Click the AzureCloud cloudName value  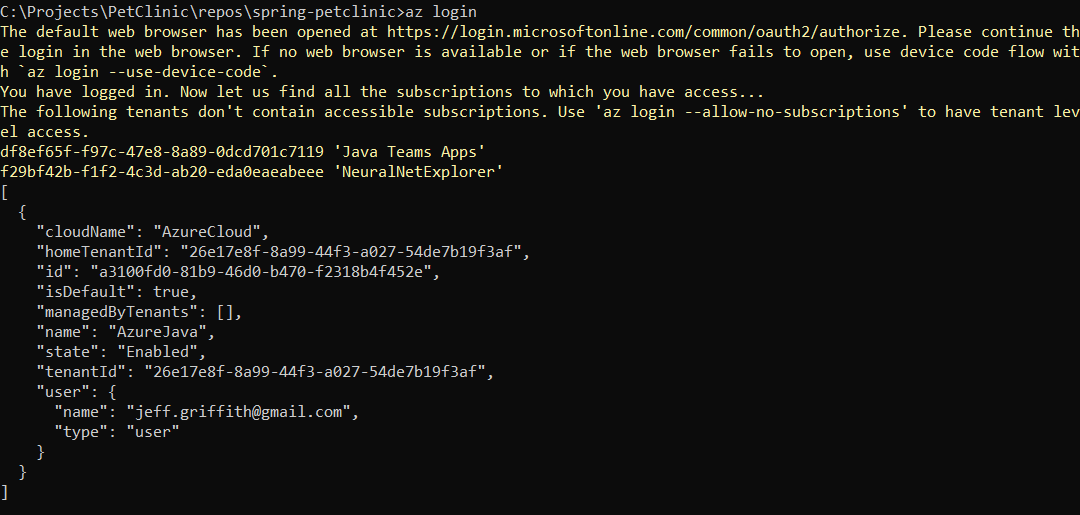click(207, 232)
